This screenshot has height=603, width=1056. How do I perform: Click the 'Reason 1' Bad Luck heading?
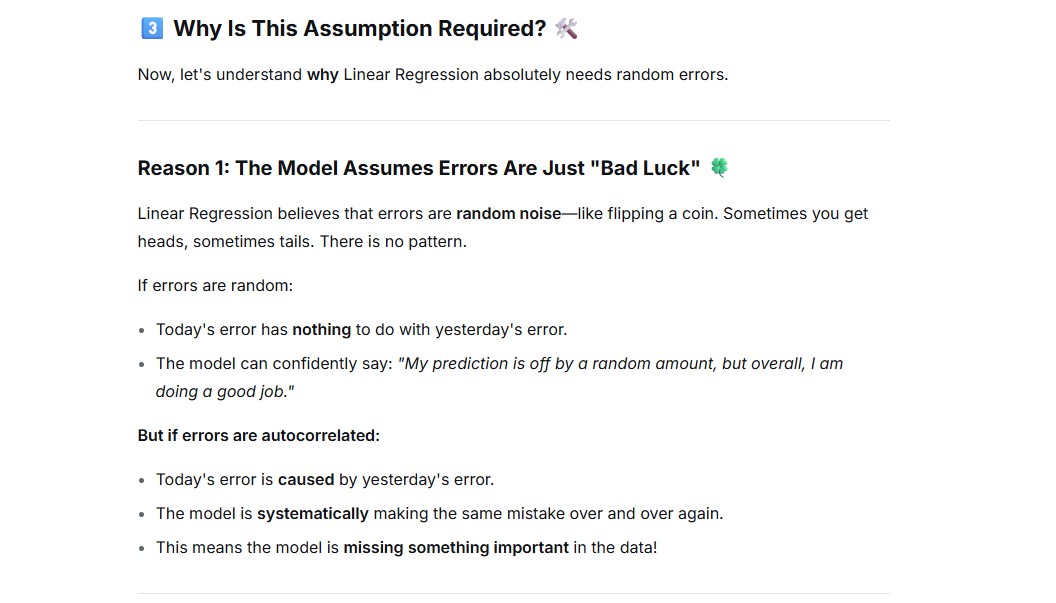[x=419, y=168]
